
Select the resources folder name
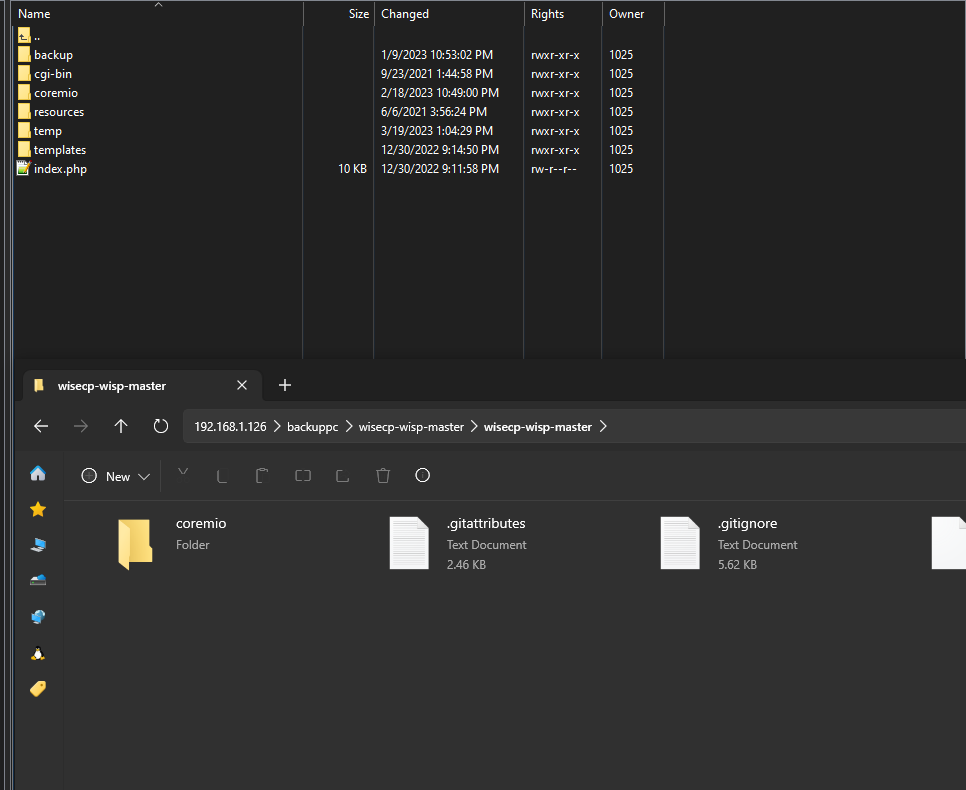(x=59, y=112)
